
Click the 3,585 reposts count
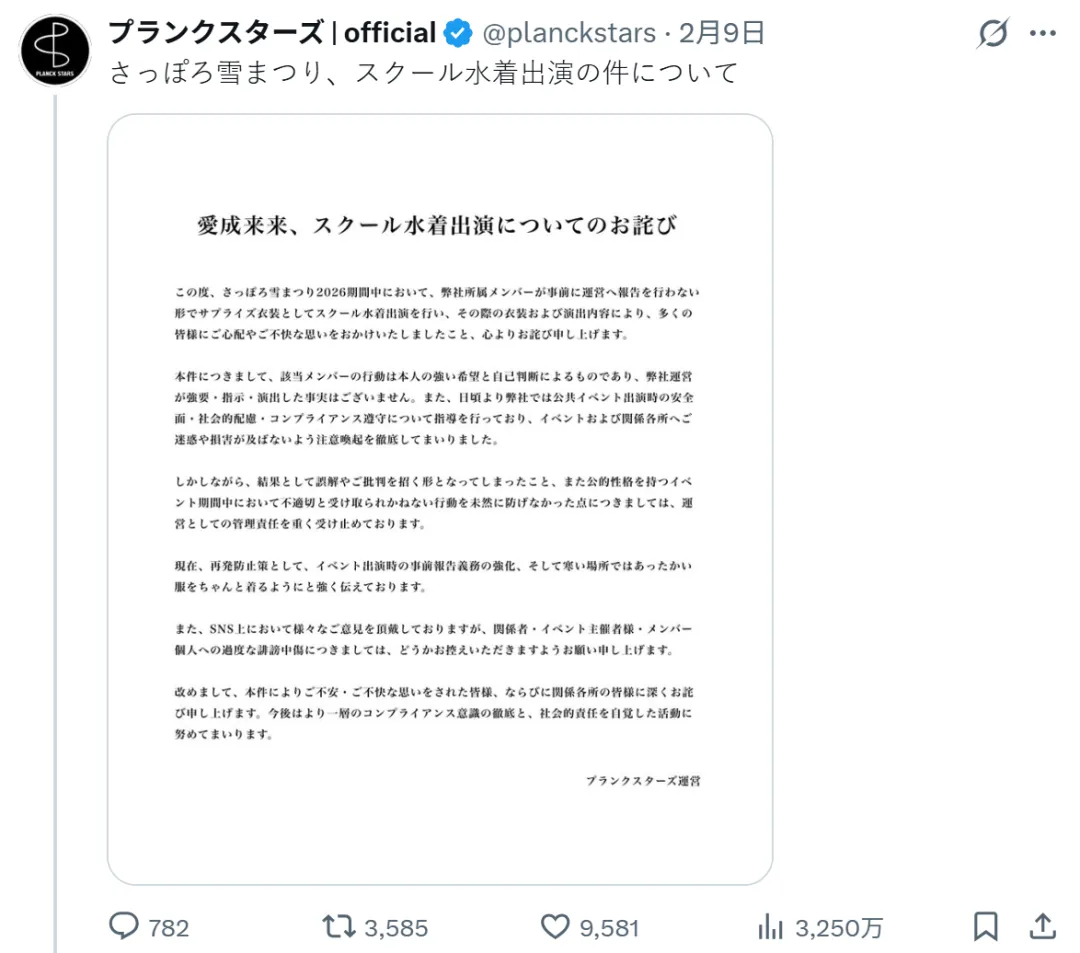396,928
